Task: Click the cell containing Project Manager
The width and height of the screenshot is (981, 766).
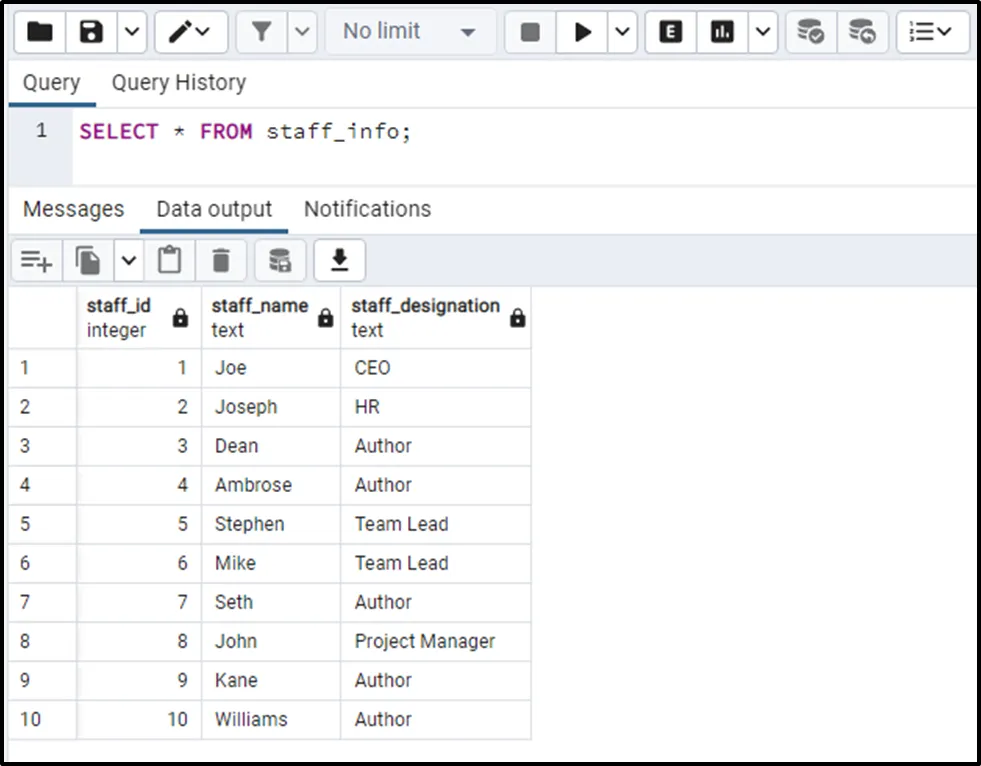Action: (x=425, y=641)
